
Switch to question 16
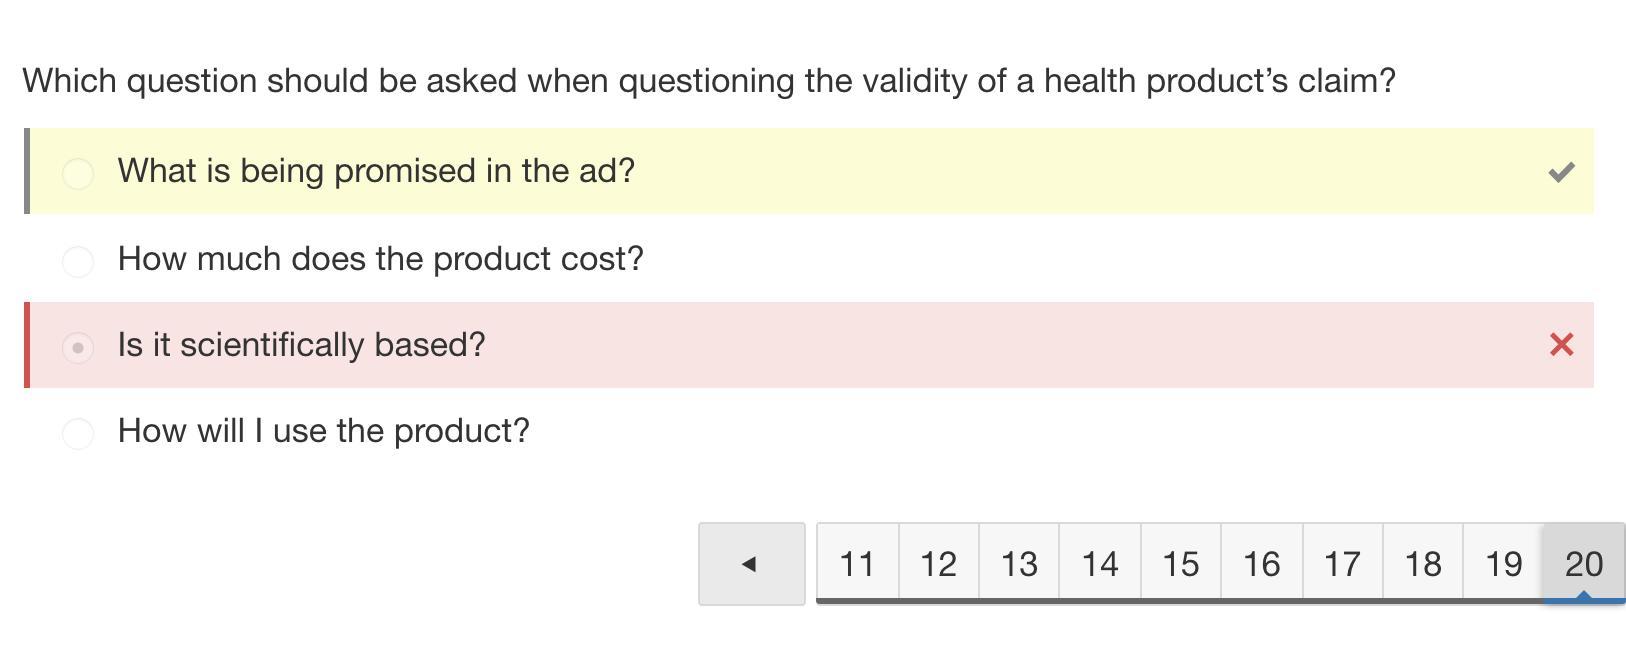[x=1262, y=564]
